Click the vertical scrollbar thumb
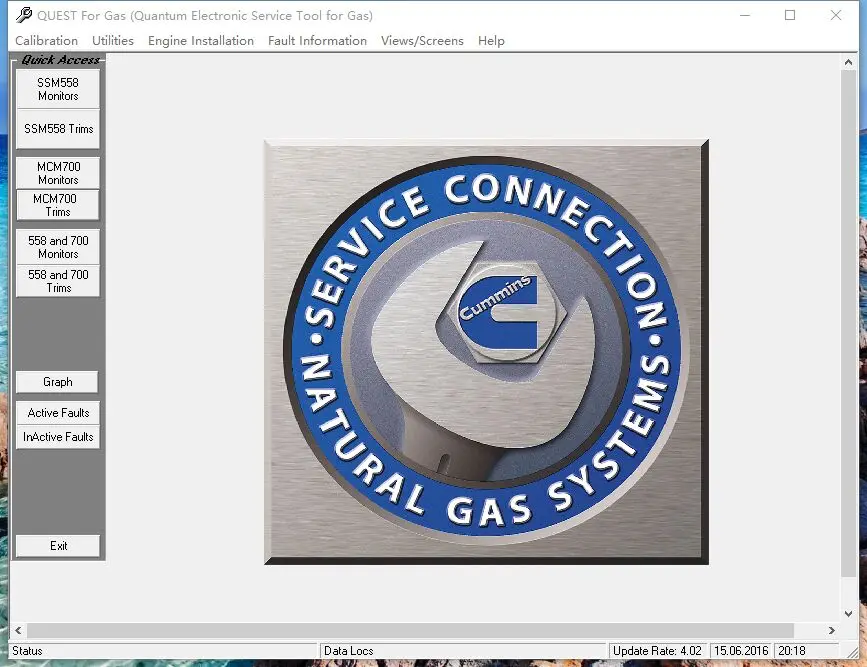867x667 pixels. pyautogui.click(x=848, y=324)
